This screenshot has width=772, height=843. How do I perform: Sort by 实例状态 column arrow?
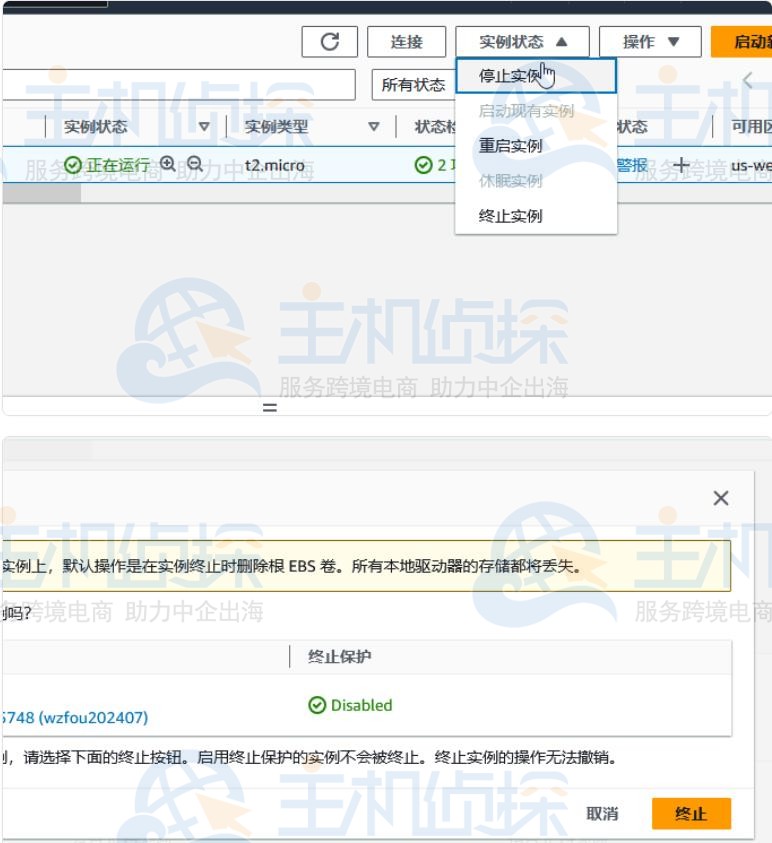tap(204, 126)
